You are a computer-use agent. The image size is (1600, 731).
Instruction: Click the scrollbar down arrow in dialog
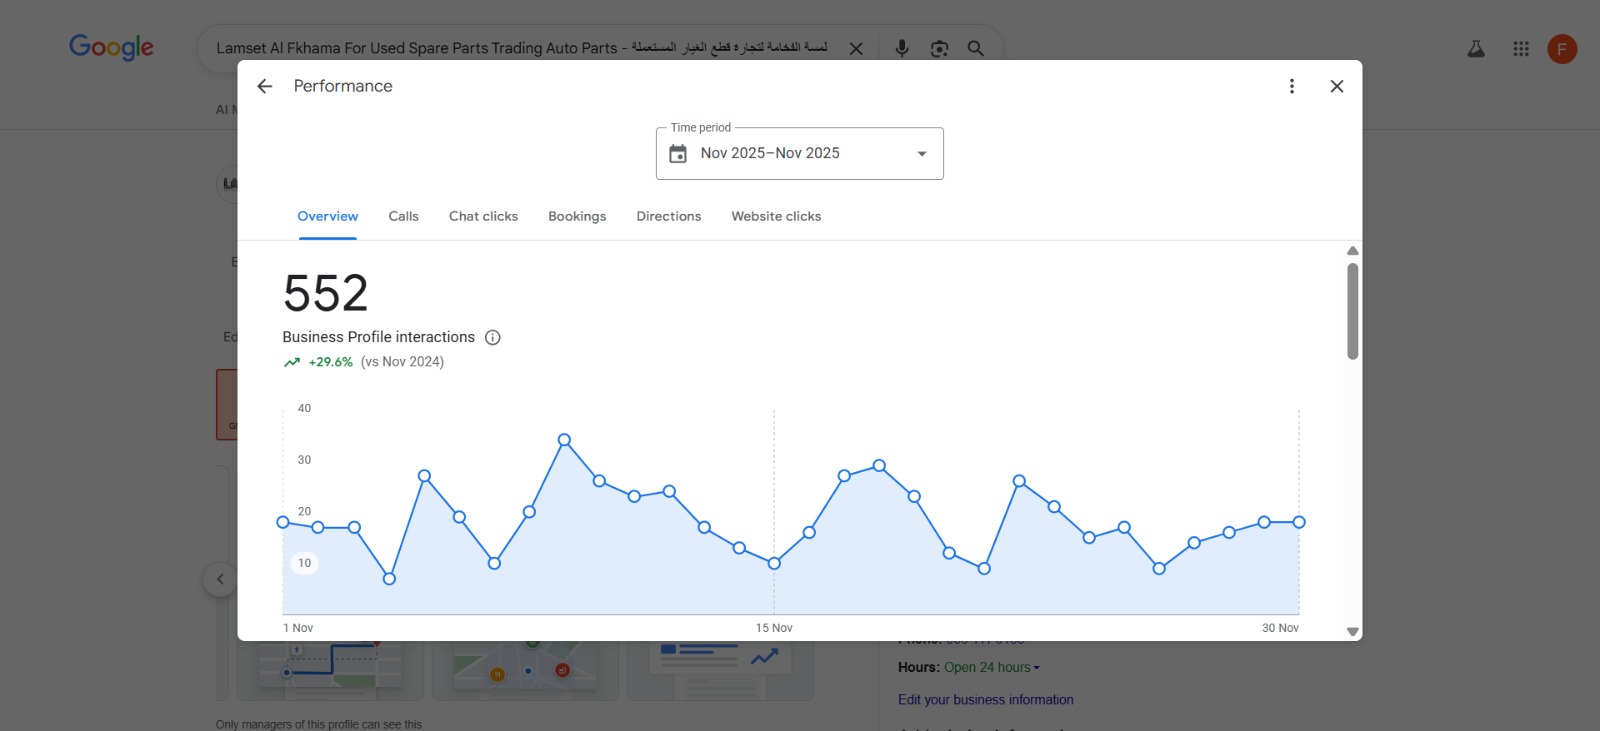(1353, 632)
